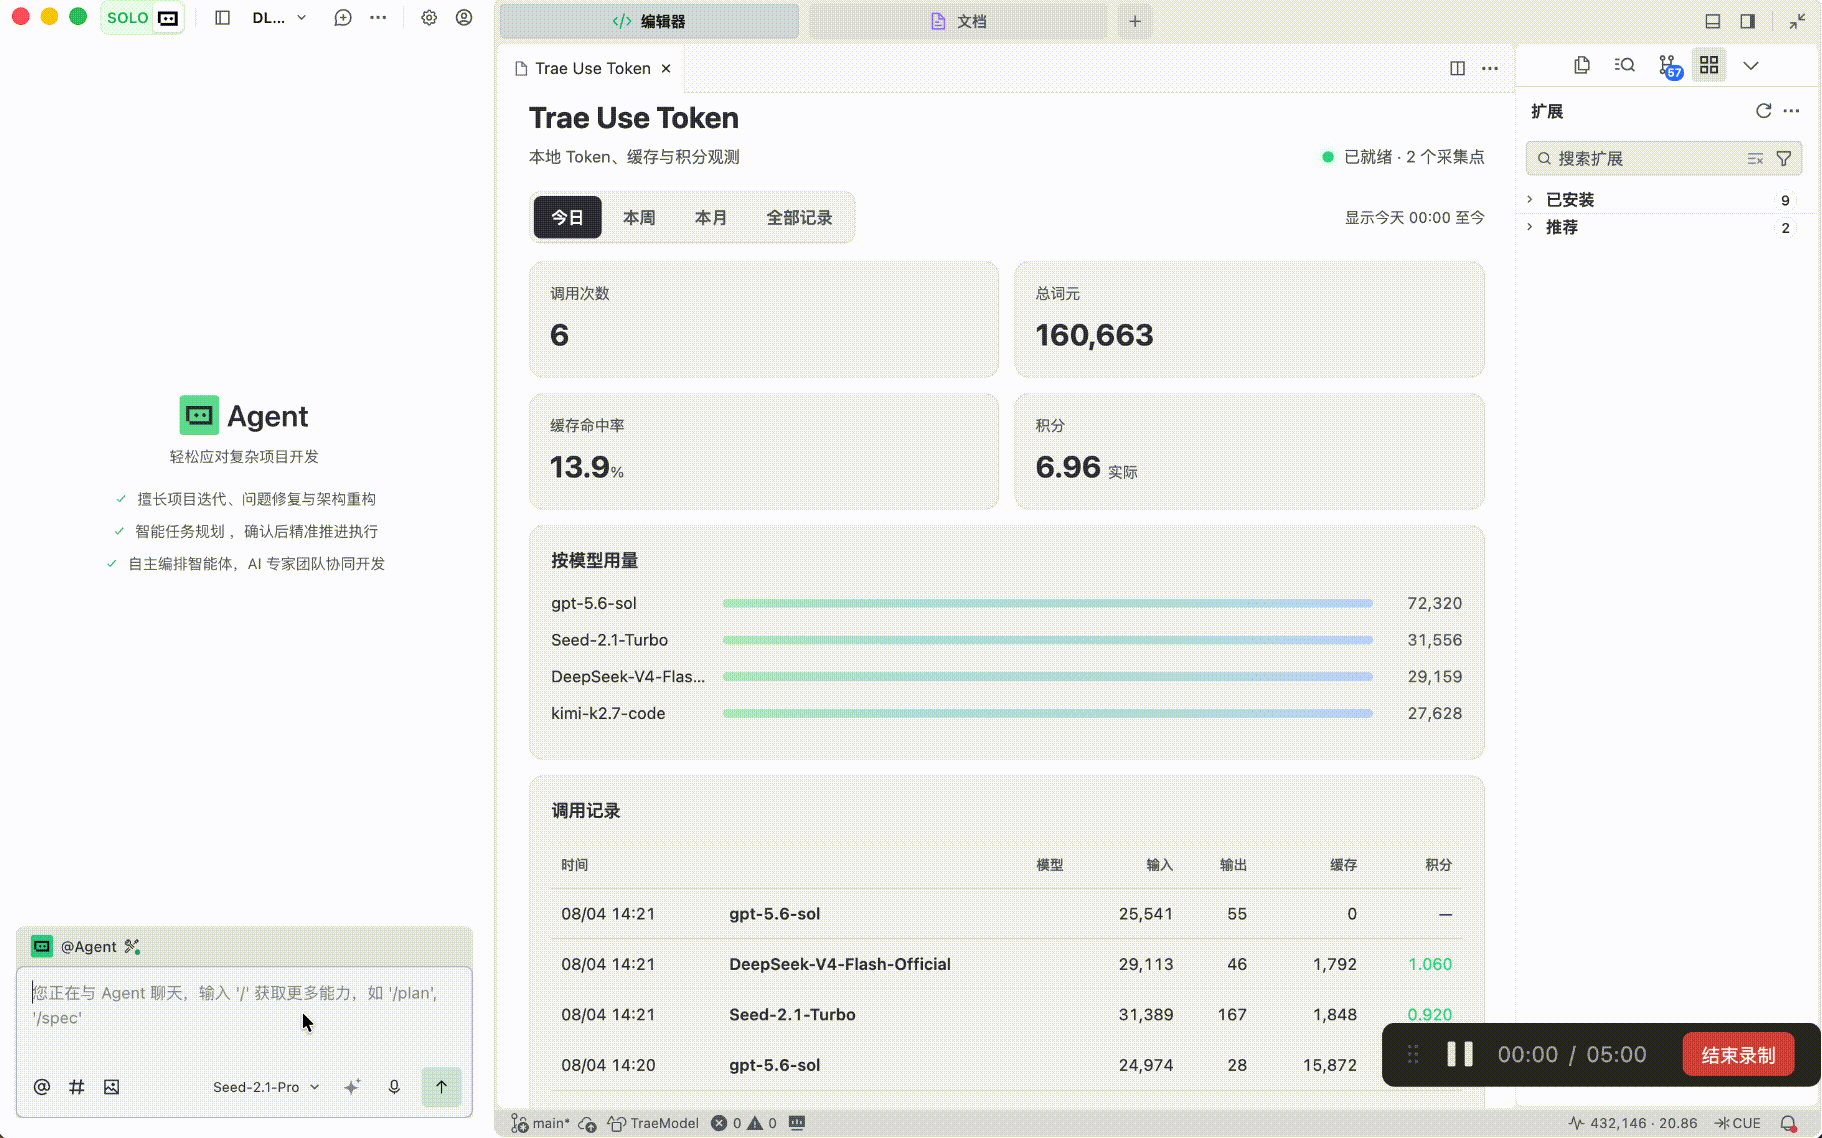Click the TraeModel status bar item
1822x1138 pixels.
point(653,1123)
